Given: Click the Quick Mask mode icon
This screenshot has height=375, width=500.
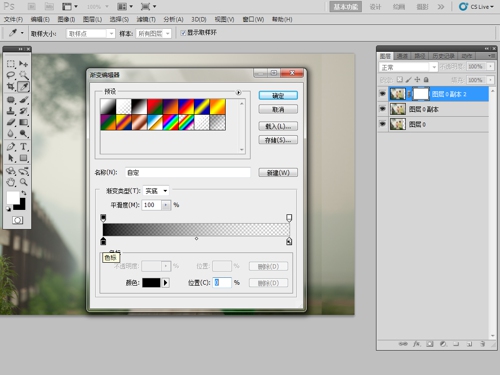Looking at the screenshot, I should [17, 220].
